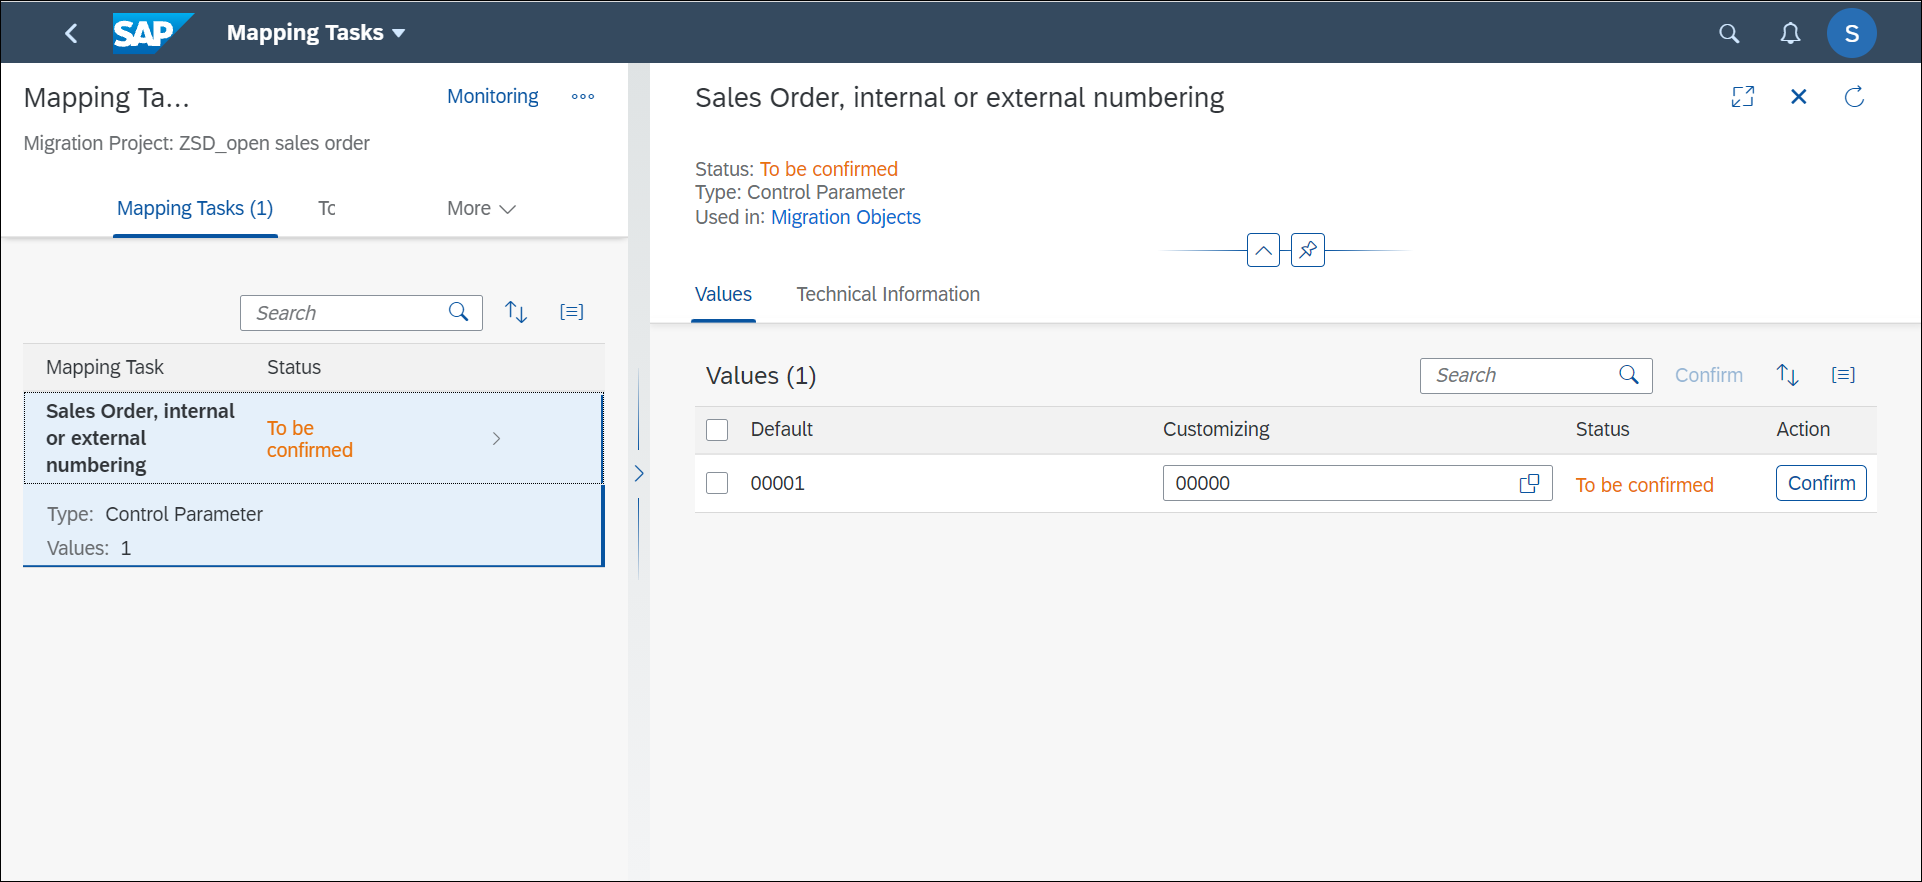
Task: Click the back arrow in the header
Action: click(71, 33)
